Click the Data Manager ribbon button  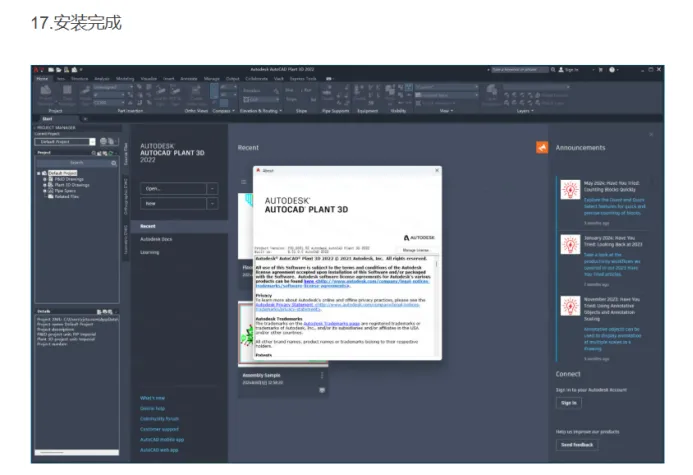click(67, 95)
